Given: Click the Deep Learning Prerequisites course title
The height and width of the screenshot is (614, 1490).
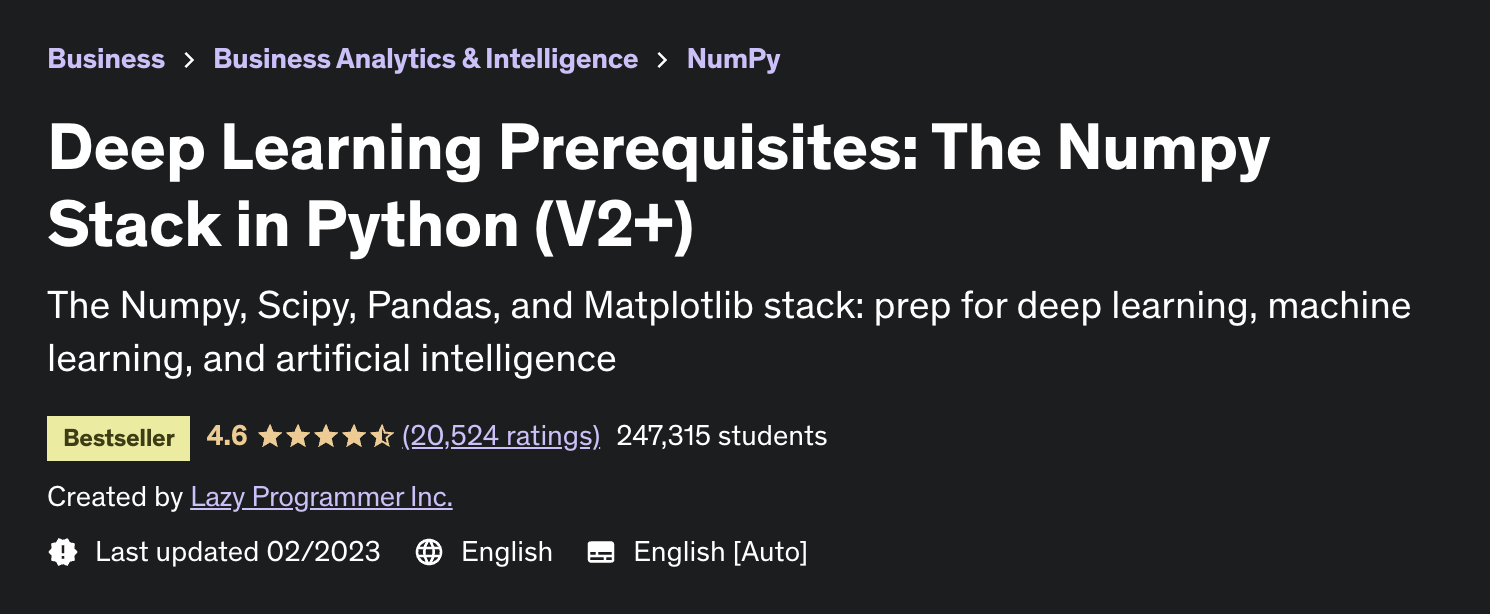Looking at the screenshot, I should (x=659, y=186).
